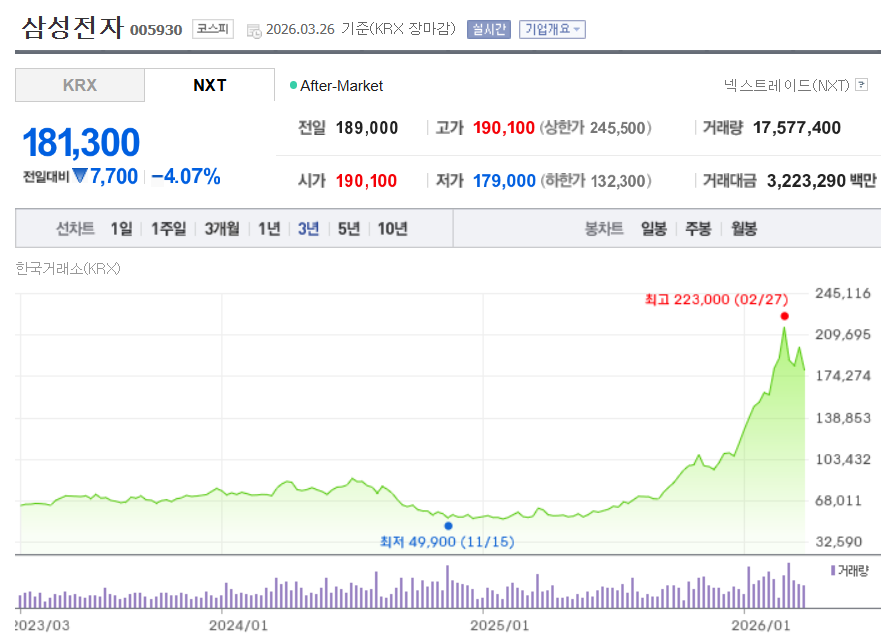Click the 전일 value 189,000
The image size is (881, 640).
(x=367, y=128)
